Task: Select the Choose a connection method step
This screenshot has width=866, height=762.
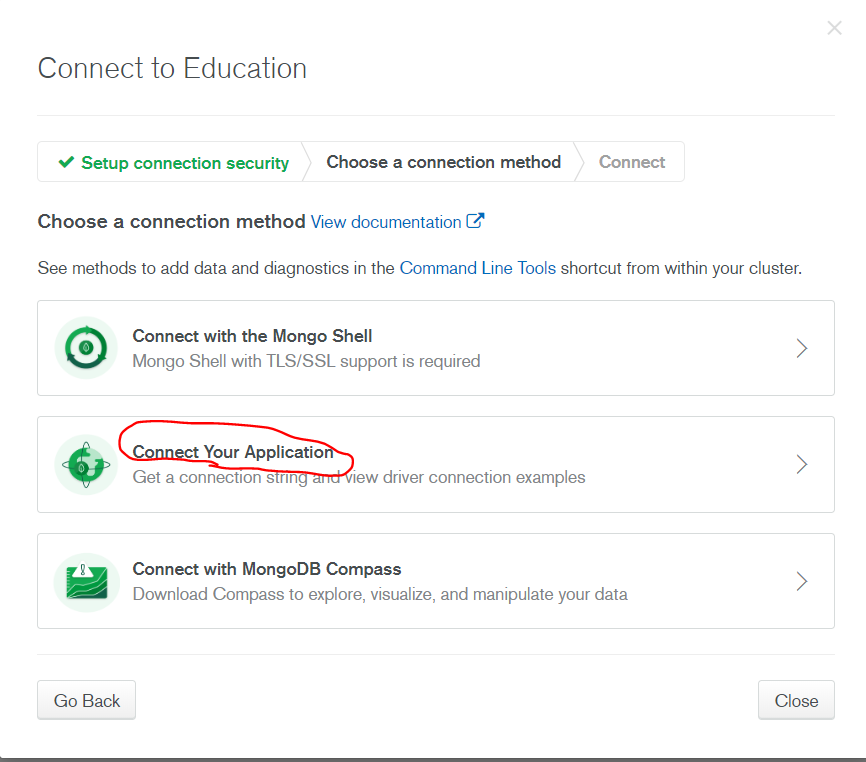Action: 443,162
